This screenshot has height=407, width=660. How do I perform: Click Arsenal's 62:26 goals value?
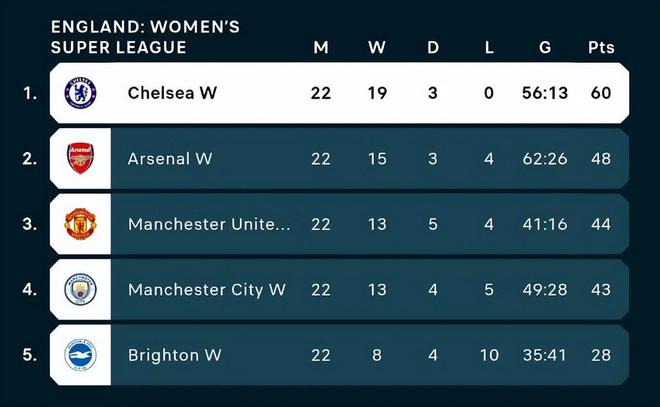click(x=543, y=158)
